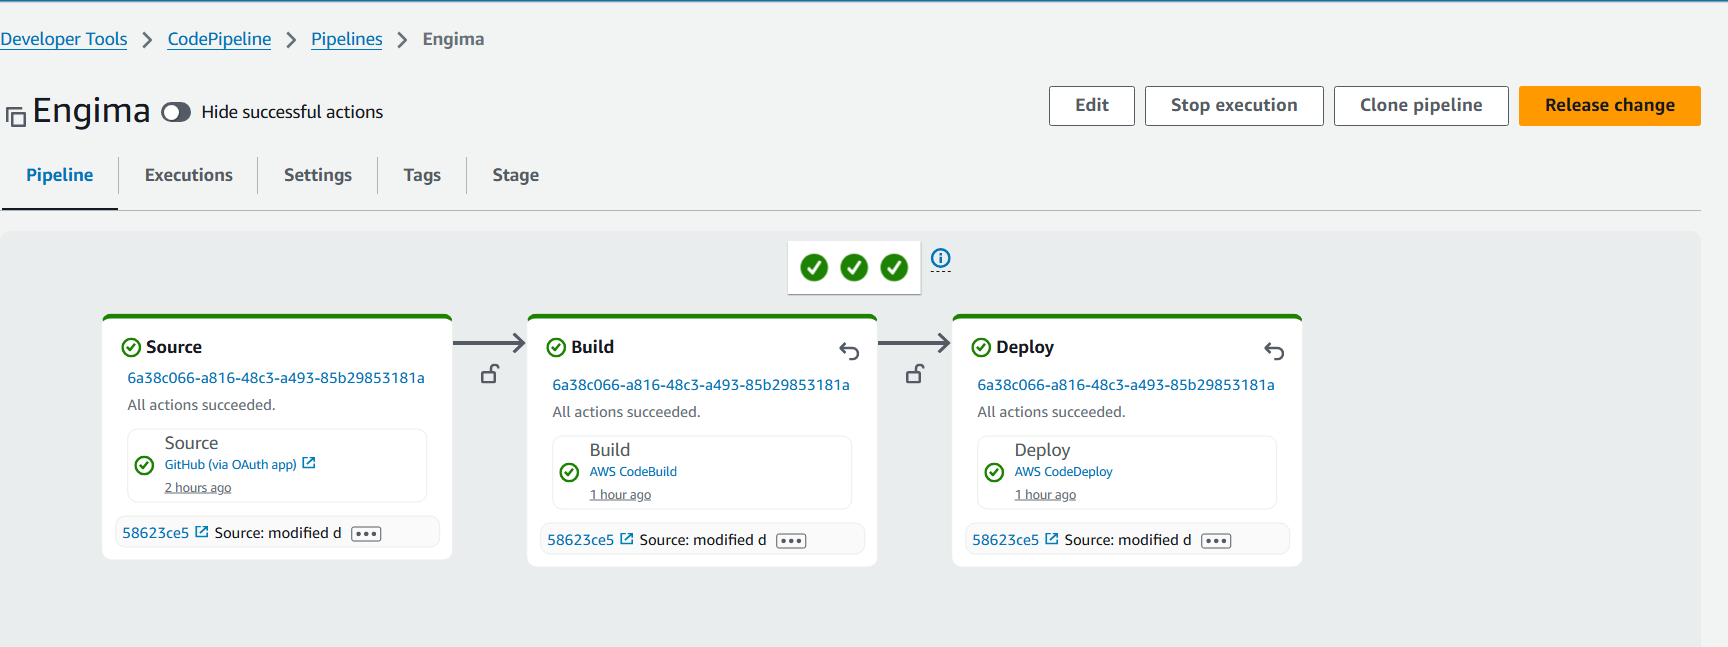Open commit 58623ce5 link in Deploy stage

[1006, 540]
